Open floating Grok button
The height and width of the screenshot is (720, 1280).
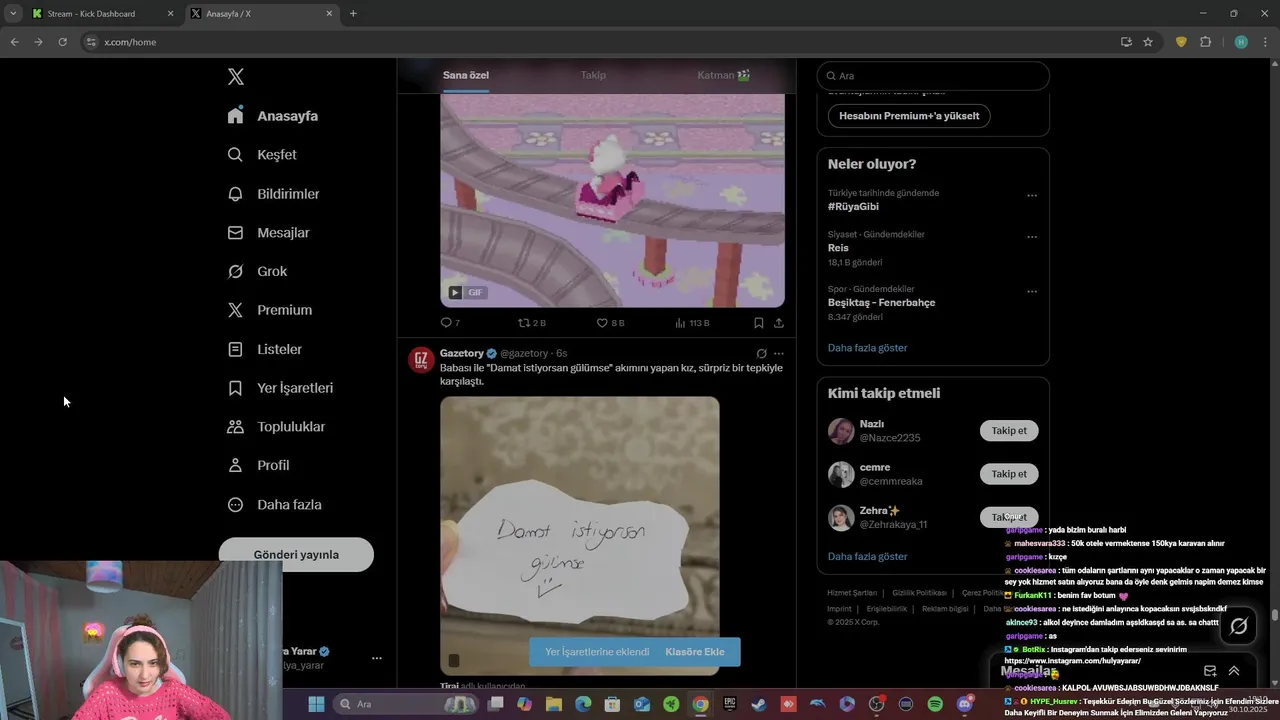tap(1239, 626)
